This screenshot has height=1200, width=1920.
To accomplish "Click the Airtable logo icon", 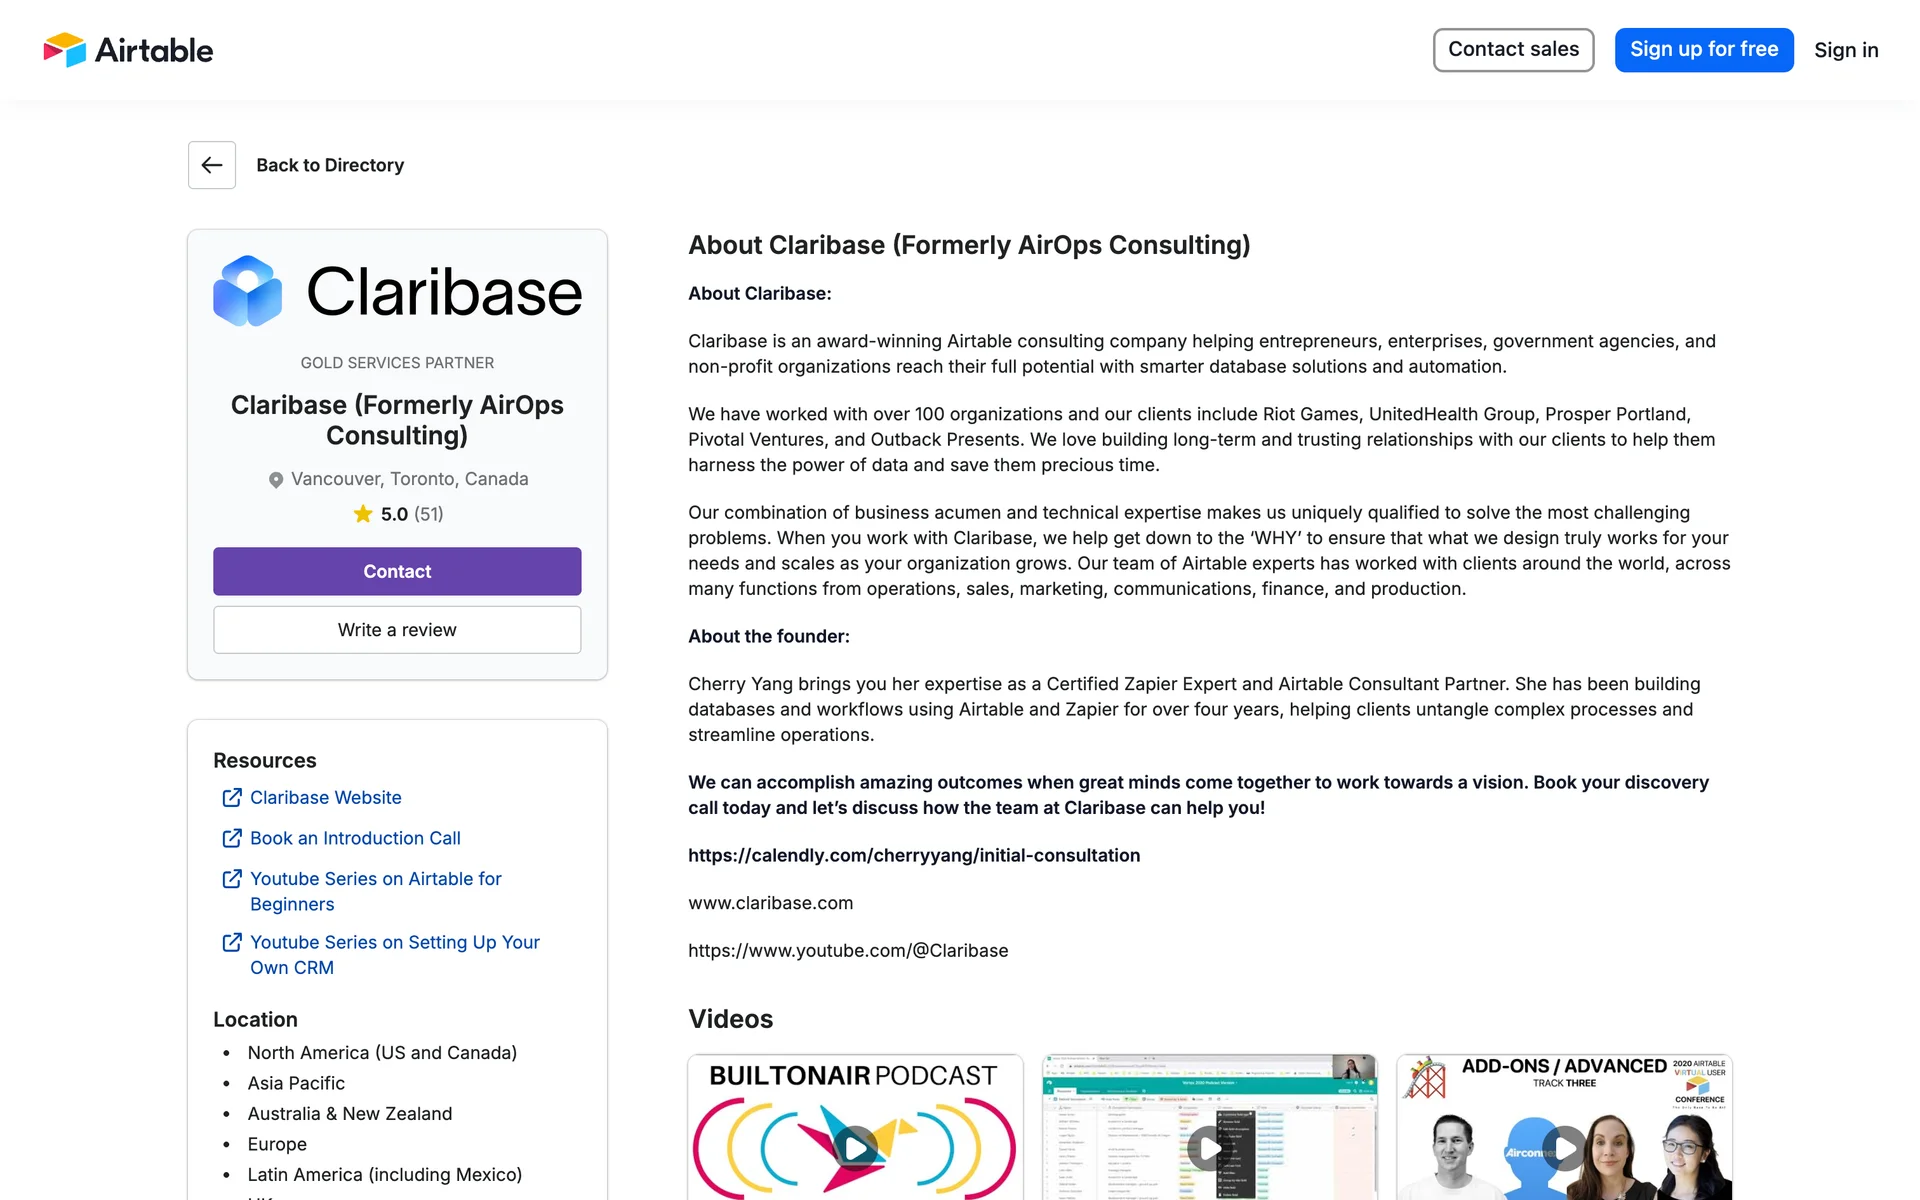I will click(x=65, y=50).
